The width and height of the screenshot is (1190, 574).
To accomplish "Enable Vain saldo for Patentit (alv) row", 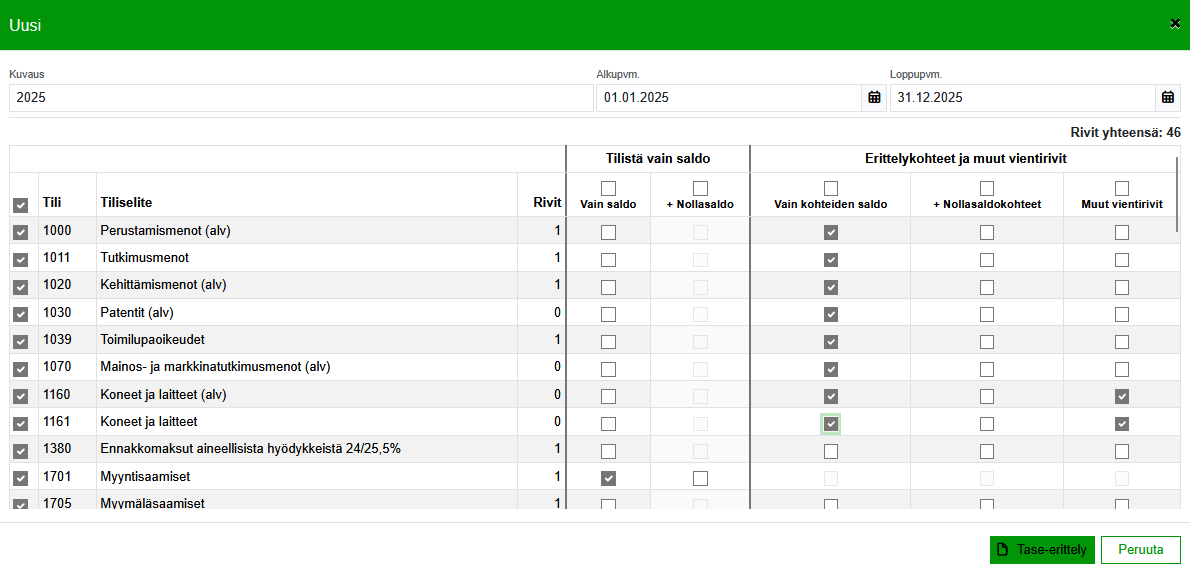I will tap(608, 314).
